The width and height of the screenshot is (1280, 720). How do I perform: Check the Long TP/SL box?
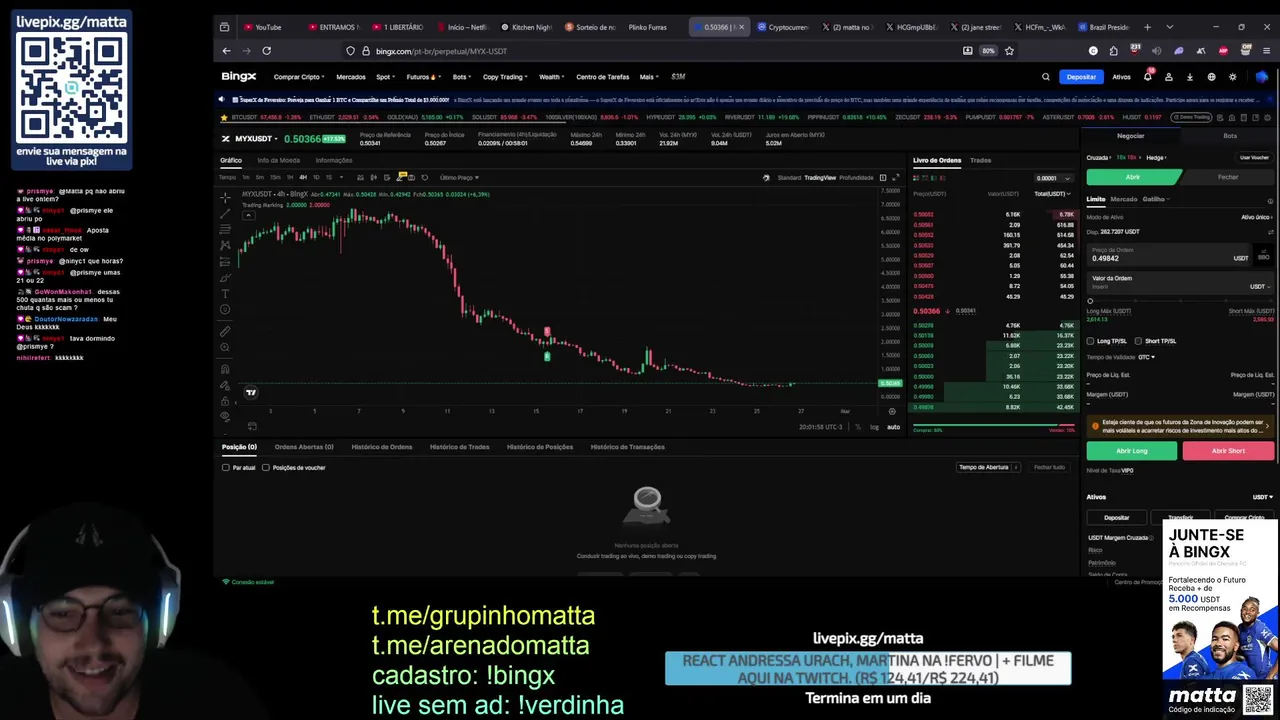[1091, 341]
